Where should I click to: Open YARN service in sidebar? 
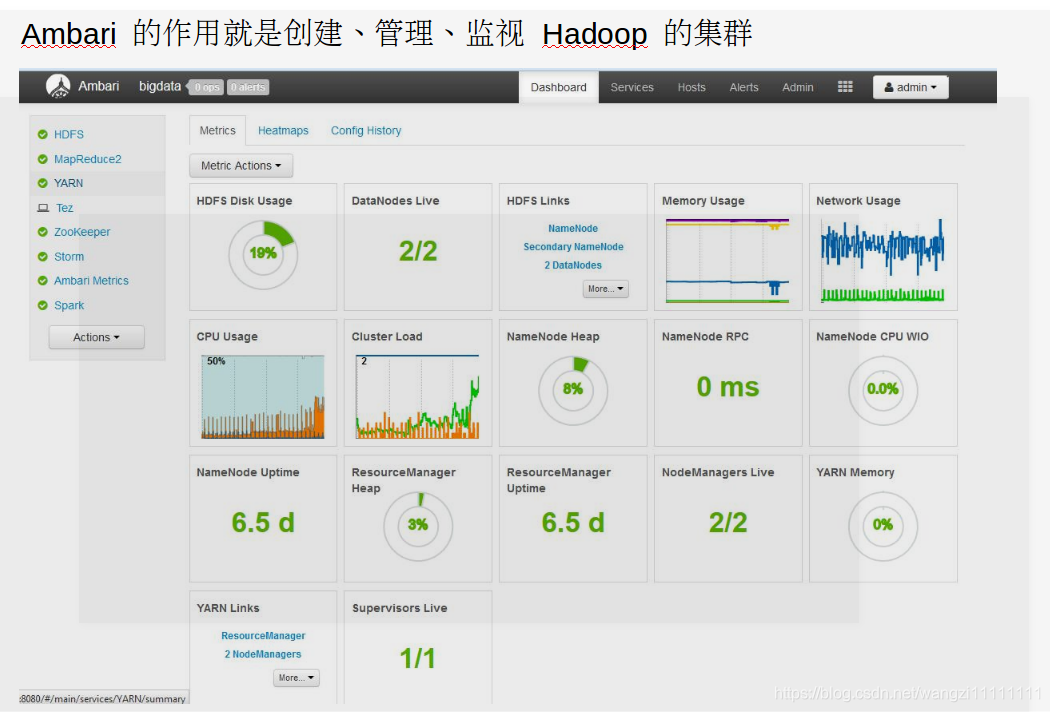click(x=68, y=184)
